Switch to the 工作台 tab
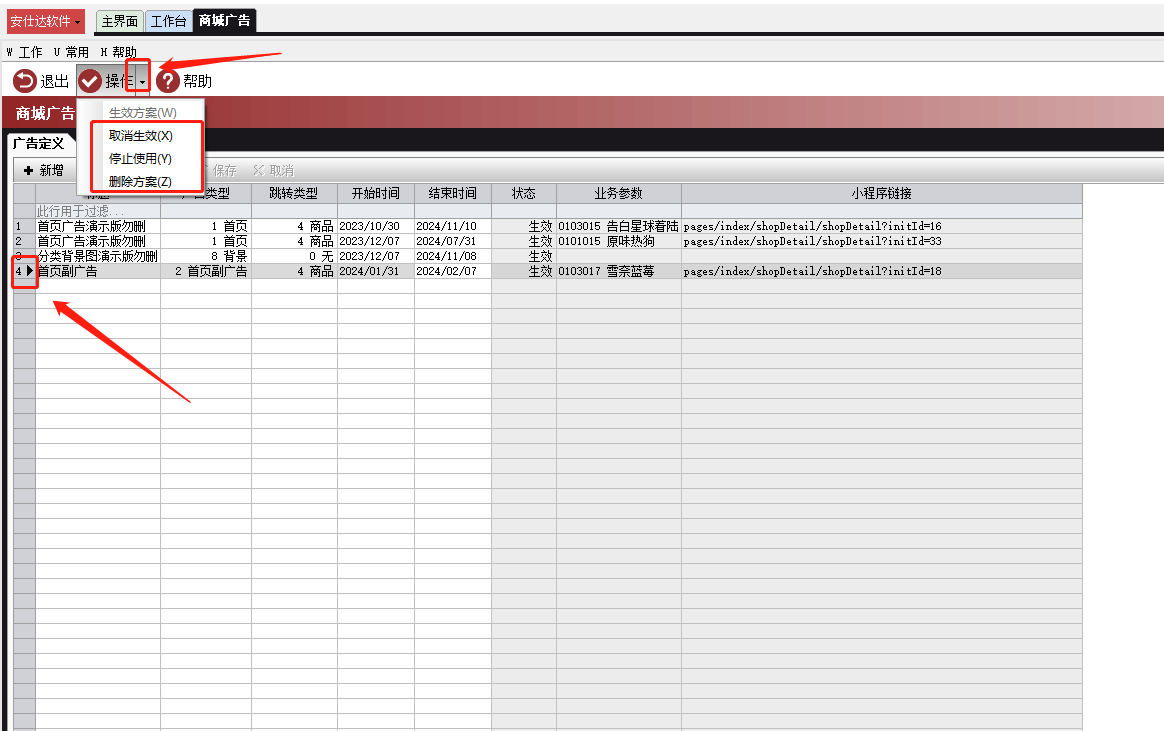Image resolution: width=1164 pixels, height=731 pixels. [x=169, y=22]
